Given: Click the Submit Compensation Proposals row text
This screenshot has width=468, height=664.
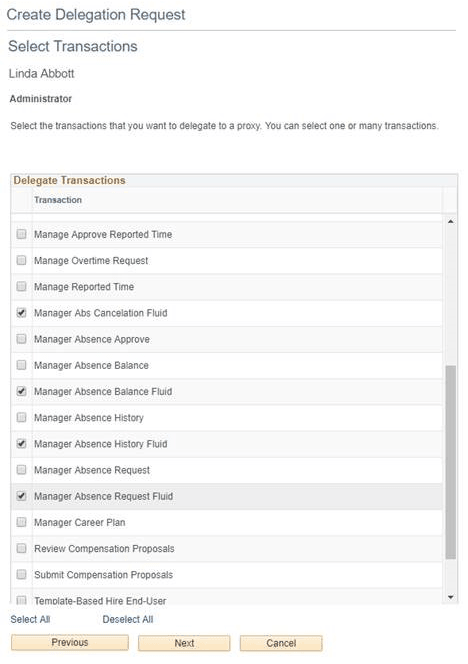Looking at the screenshot, I should tap(103, 575).
